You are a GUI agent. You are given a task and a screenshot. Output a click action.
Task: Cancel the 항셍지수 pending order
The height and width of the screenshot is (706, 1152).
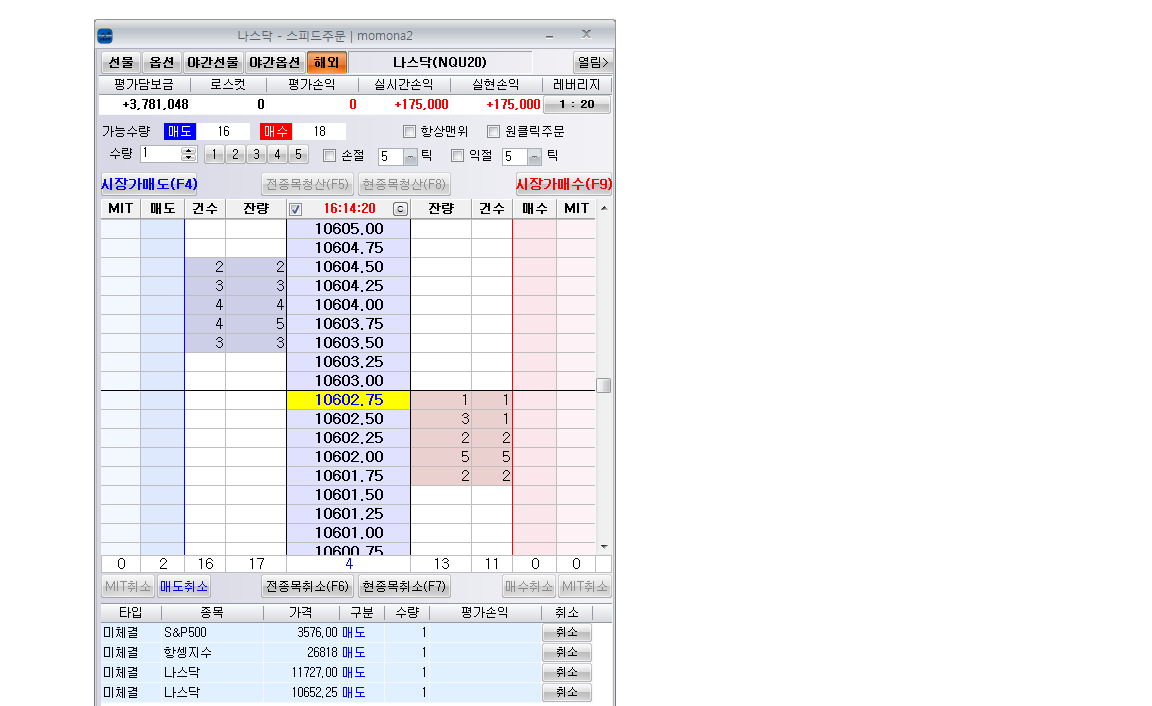click(566, 652)
